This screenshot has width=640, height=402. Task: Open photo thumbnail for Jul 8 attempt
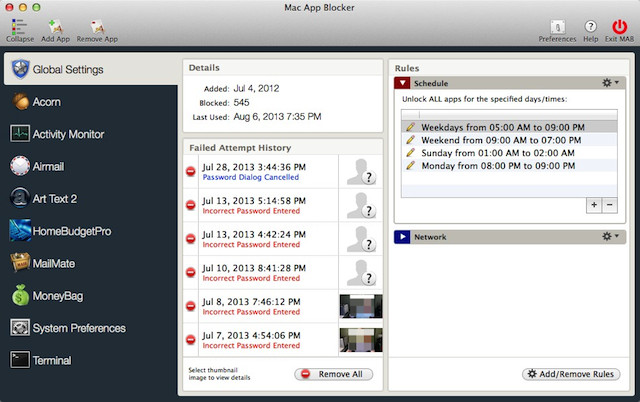(x=361, y=306)
